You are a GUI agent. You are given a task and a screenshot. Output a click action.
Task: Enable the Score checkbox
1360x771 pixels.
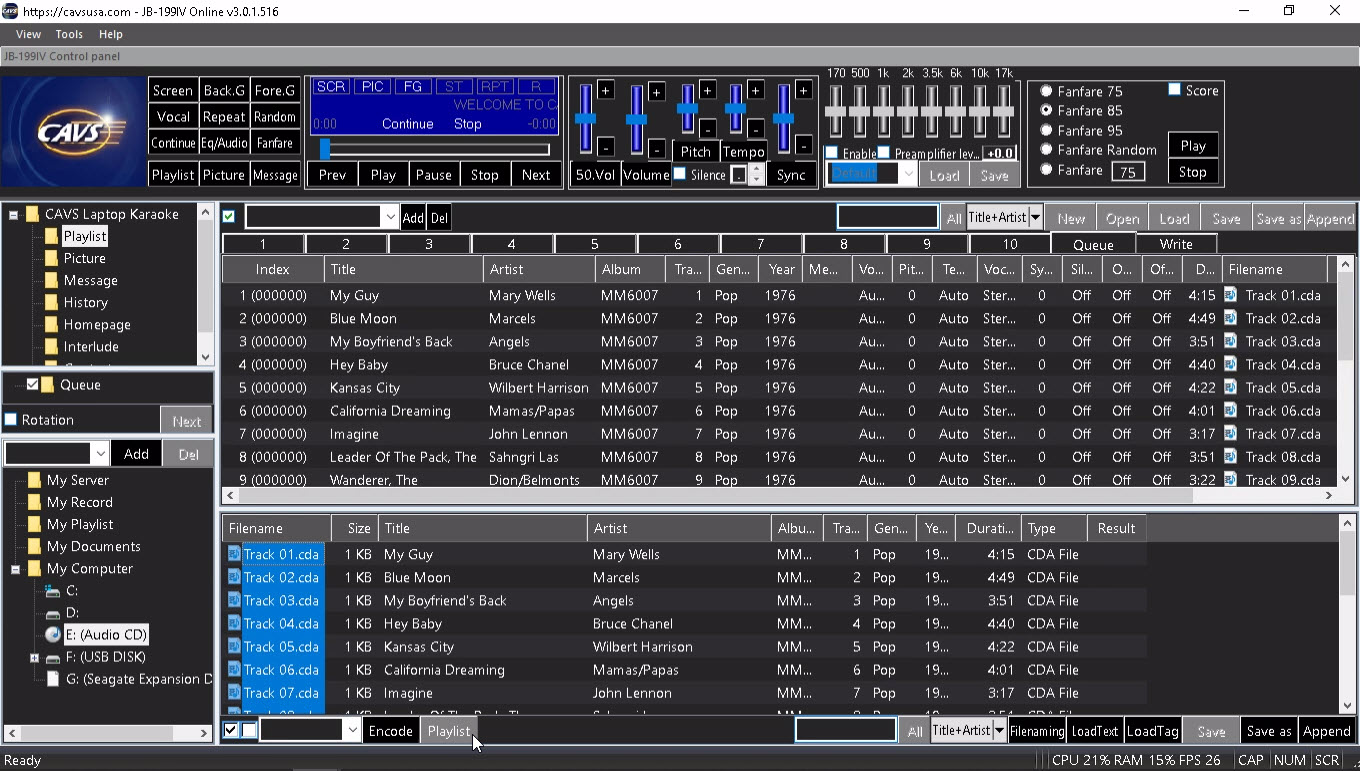[x=1175, y=90]
